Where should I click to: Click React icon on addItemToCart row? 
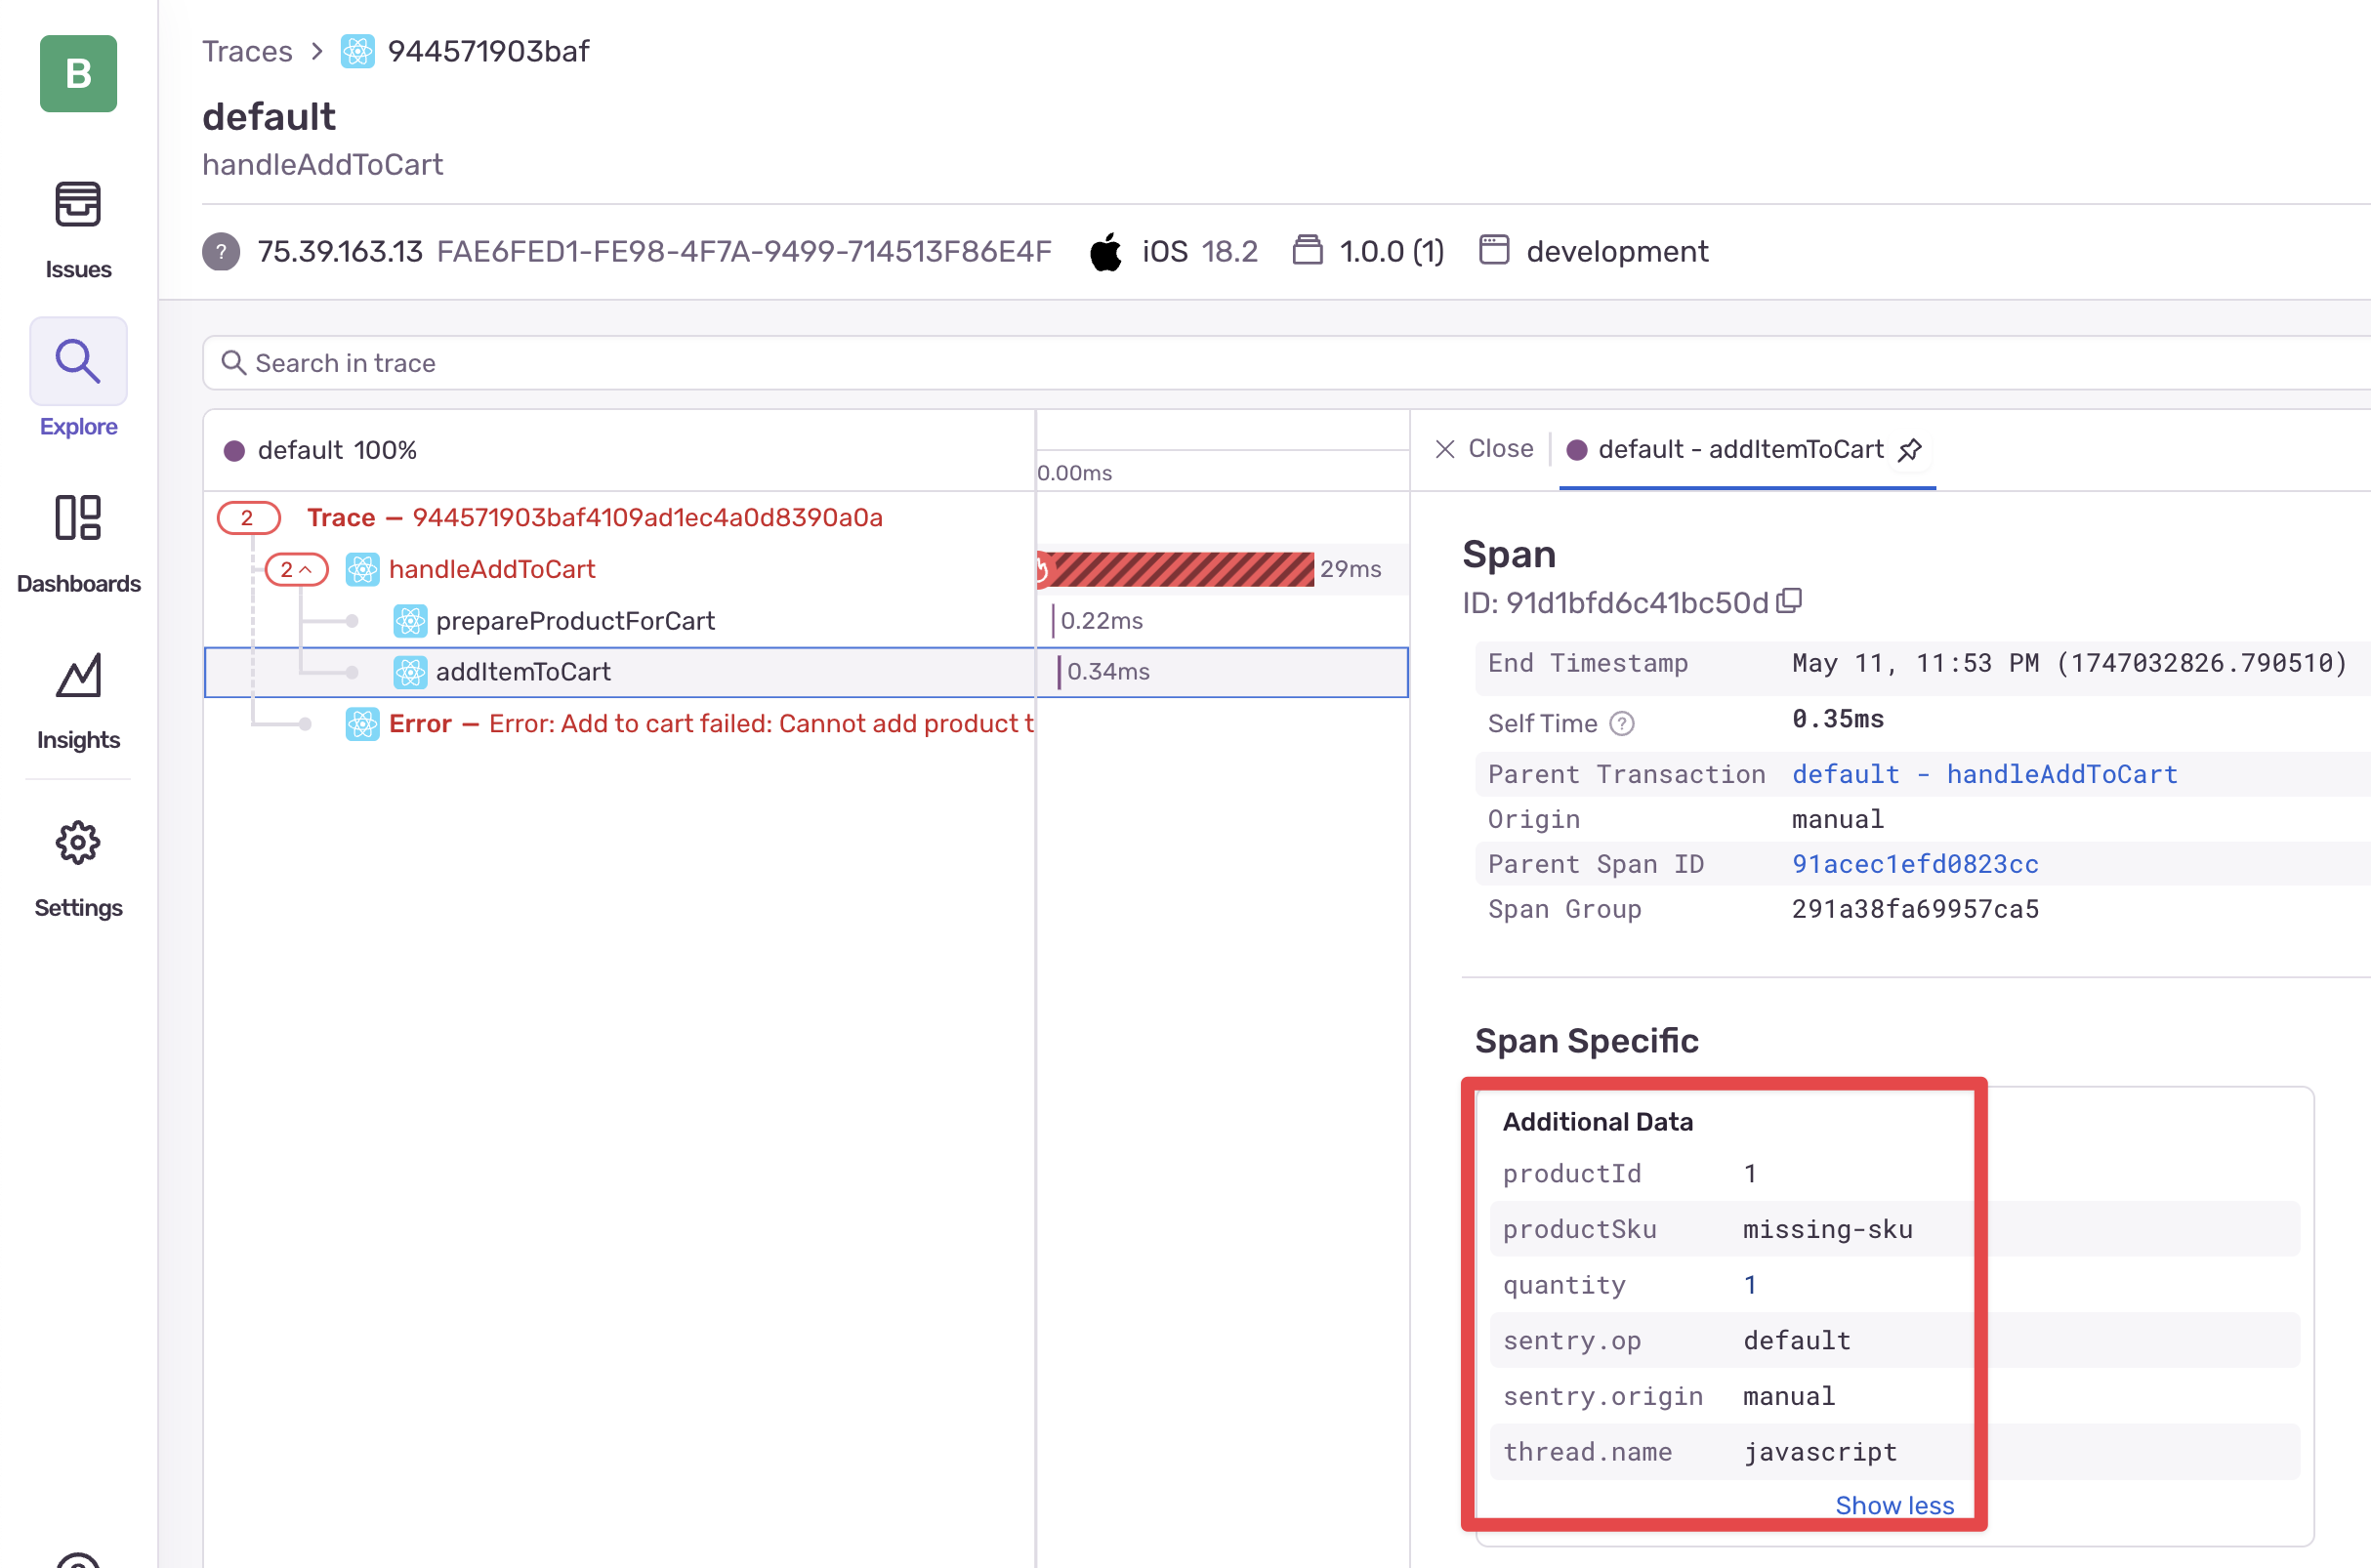pos(410,672)
